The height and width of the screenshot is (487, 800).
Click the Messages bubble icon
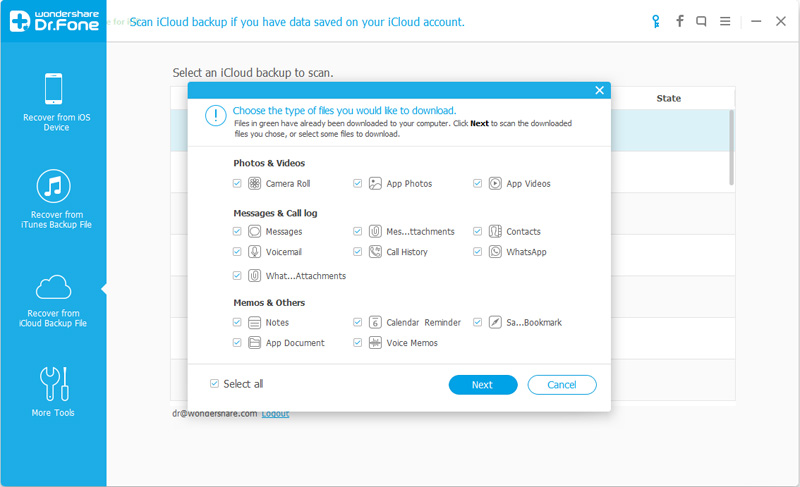254,232
